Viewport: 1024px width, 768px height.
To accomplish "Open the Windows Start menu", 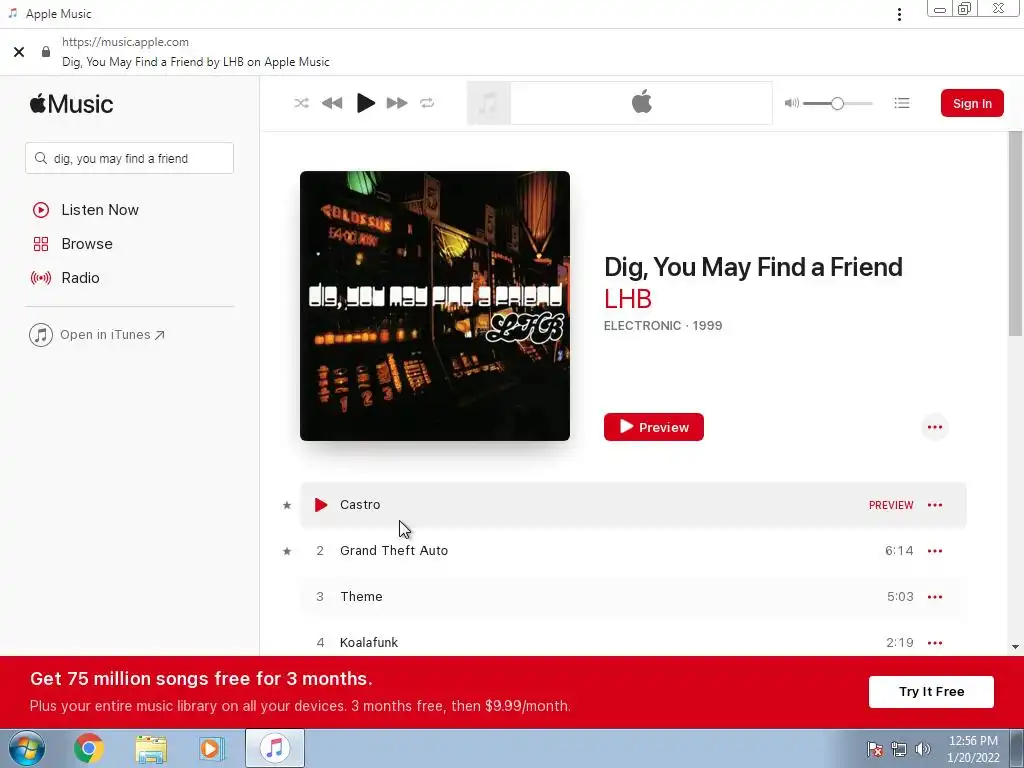I will pyautogui.click(x=27, y=748).
